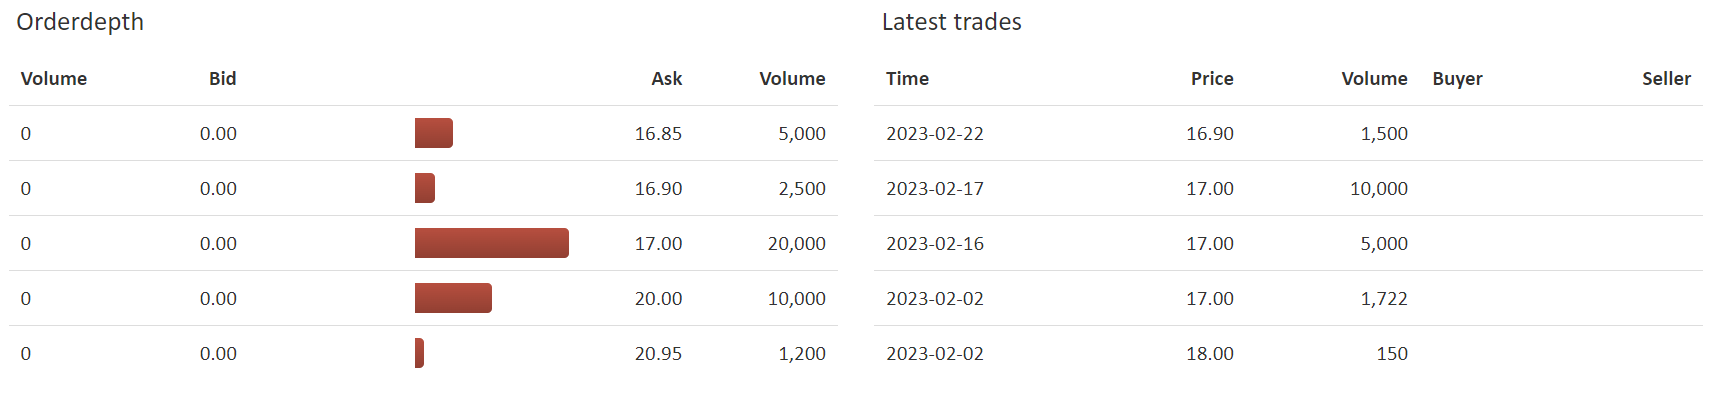Click the Orderdepth section heading

click(80, 22)
